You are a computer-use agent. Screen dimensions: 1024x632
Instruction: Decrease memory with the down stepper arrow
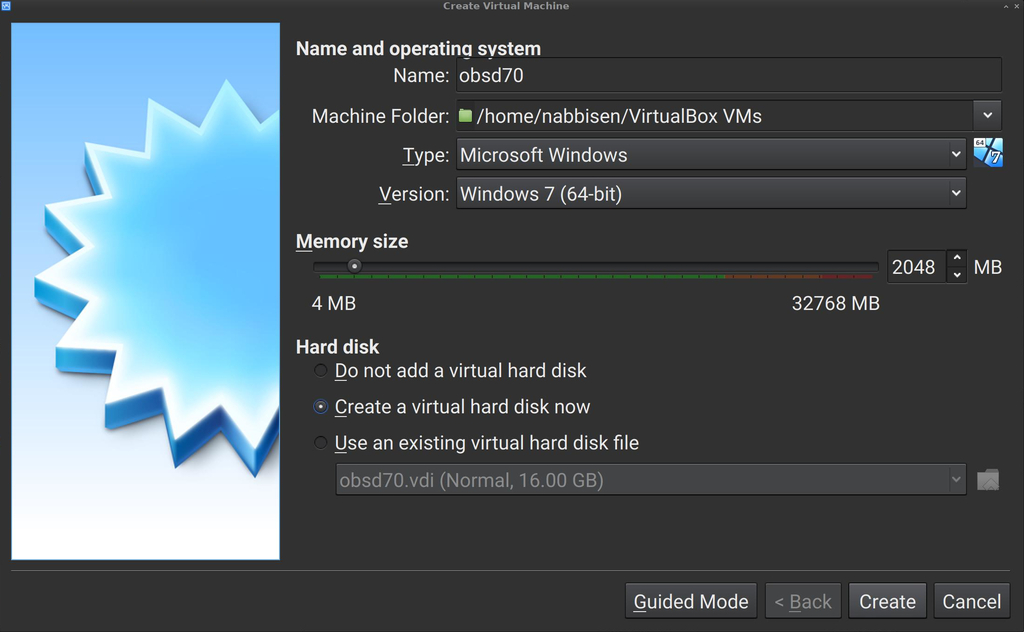coord(957,275)
